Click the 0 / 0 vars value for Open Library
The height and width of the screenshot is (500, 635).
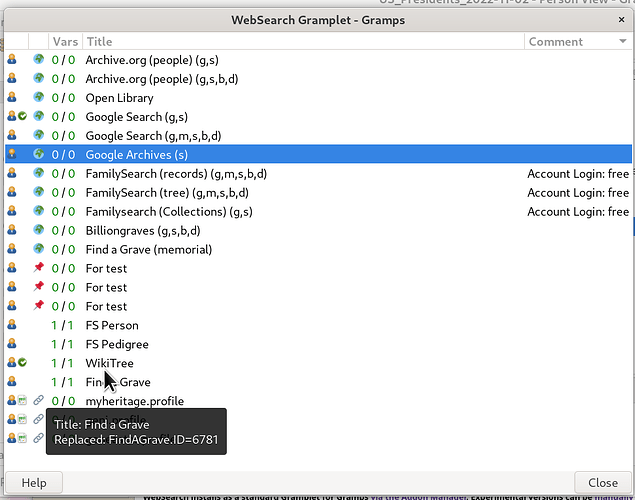tap(63, 98)
